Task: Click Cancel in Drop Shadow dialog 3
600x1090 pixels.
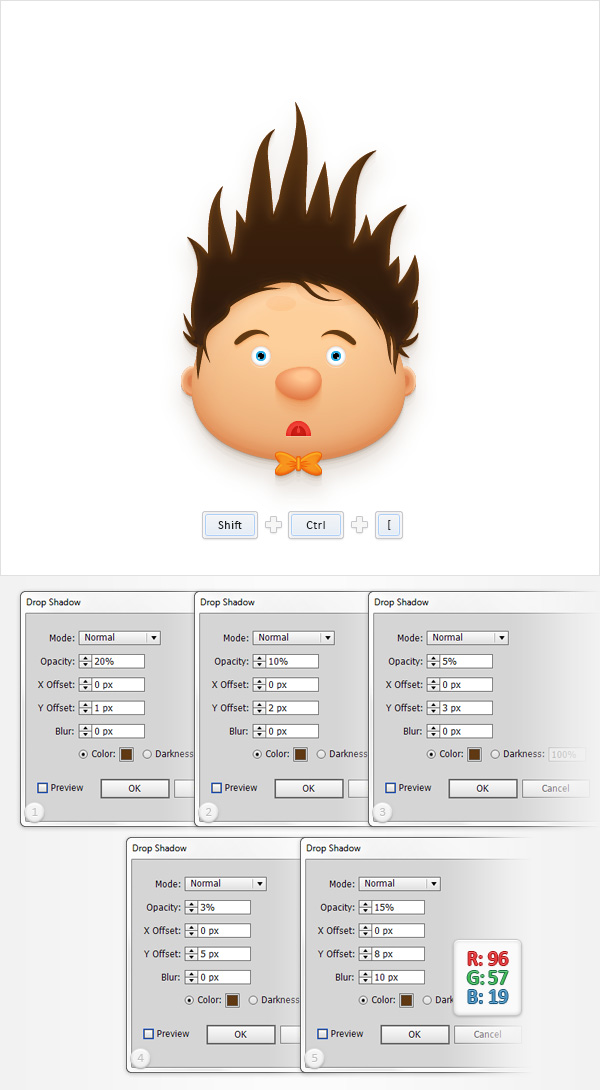Action: 555,788
